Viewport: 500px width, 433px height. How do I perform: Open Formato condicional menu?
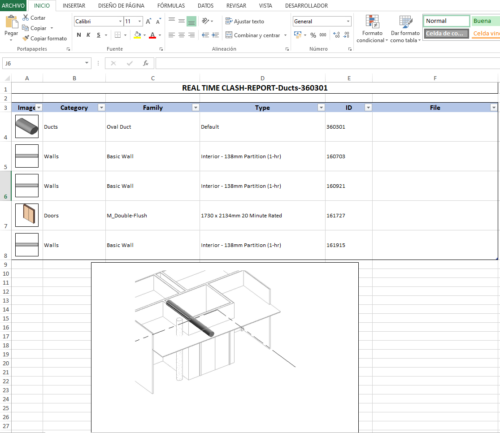point(372,29)
